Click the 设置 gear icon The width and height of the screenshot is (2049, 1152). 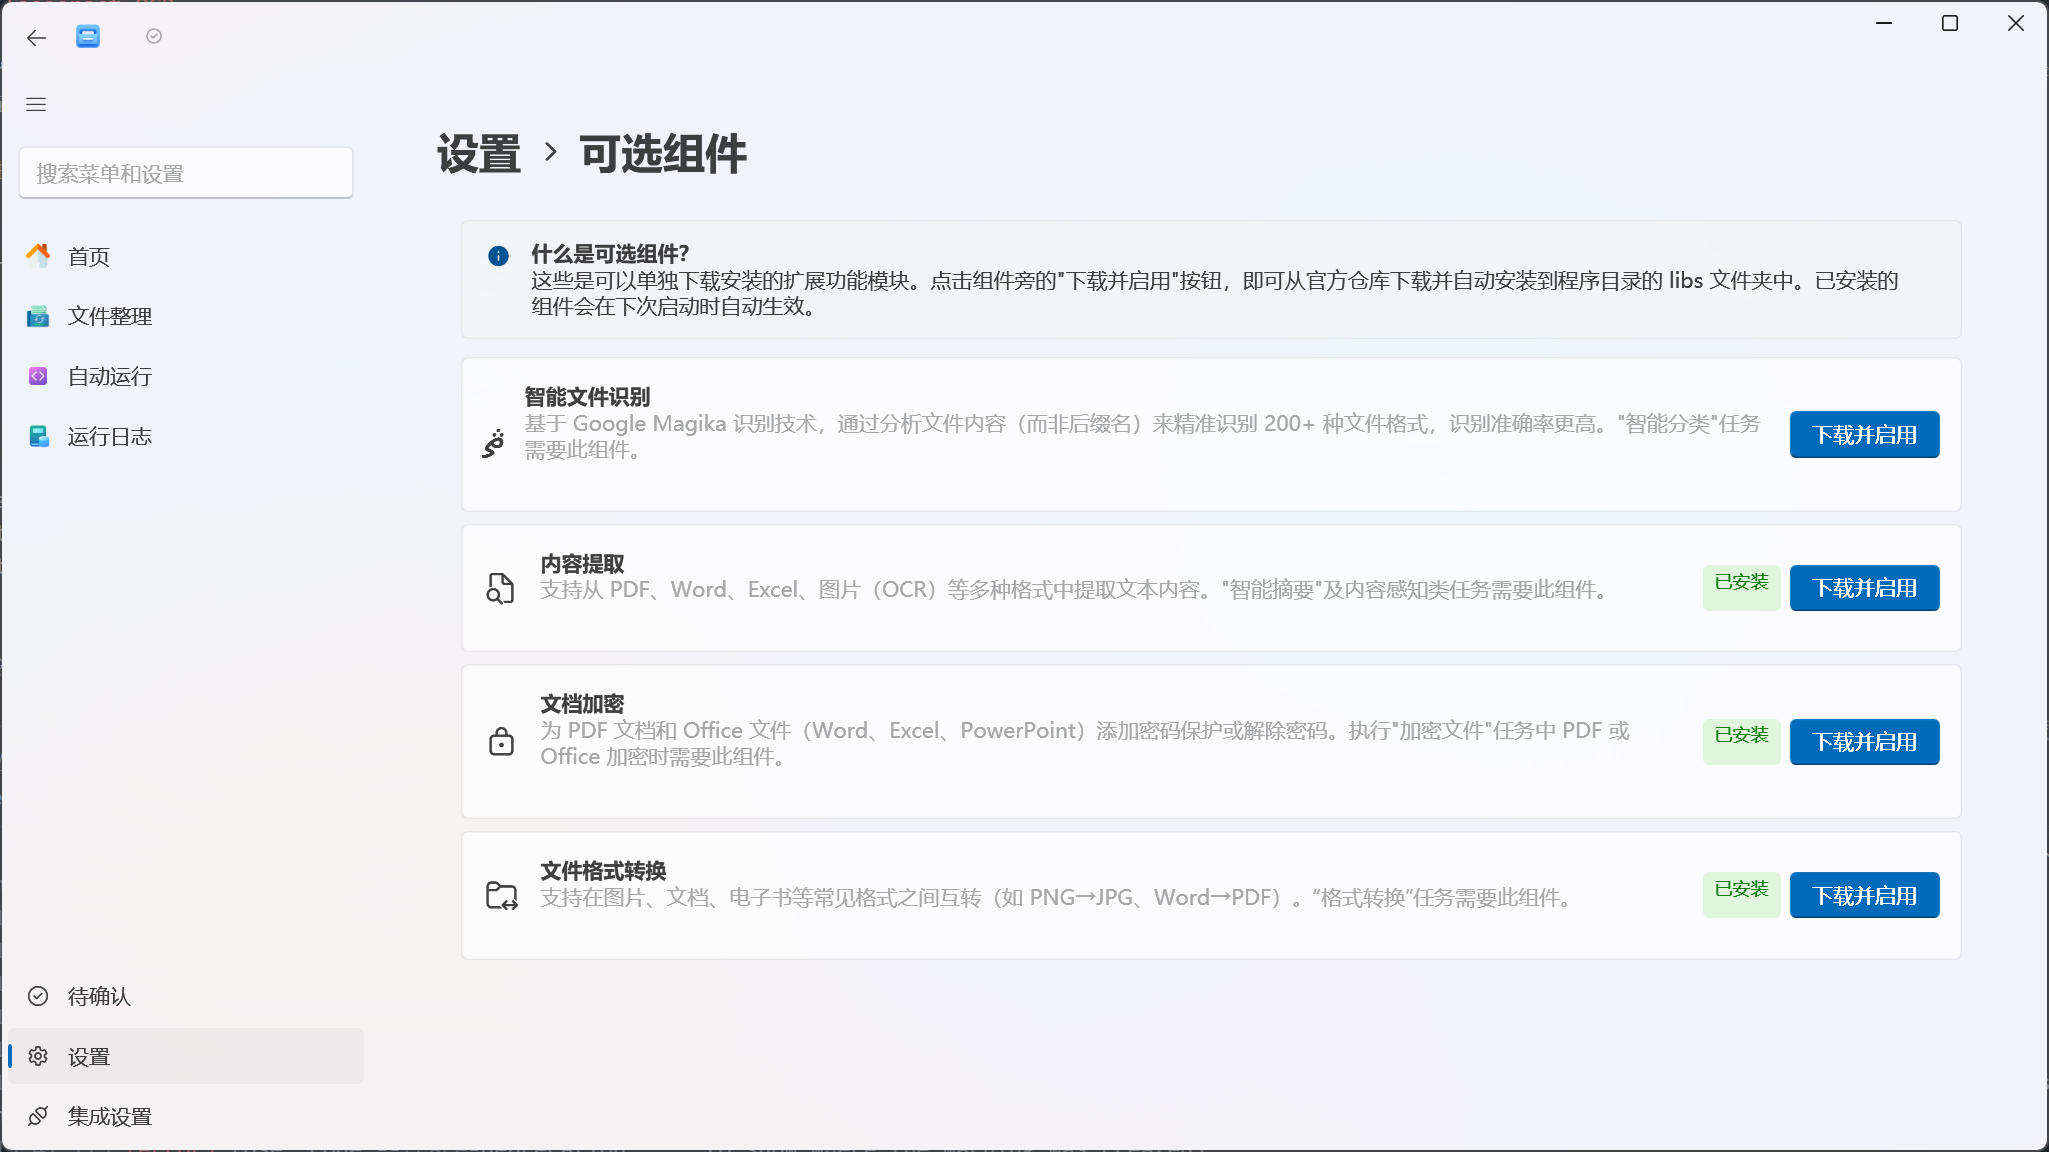click(38, 1056)
